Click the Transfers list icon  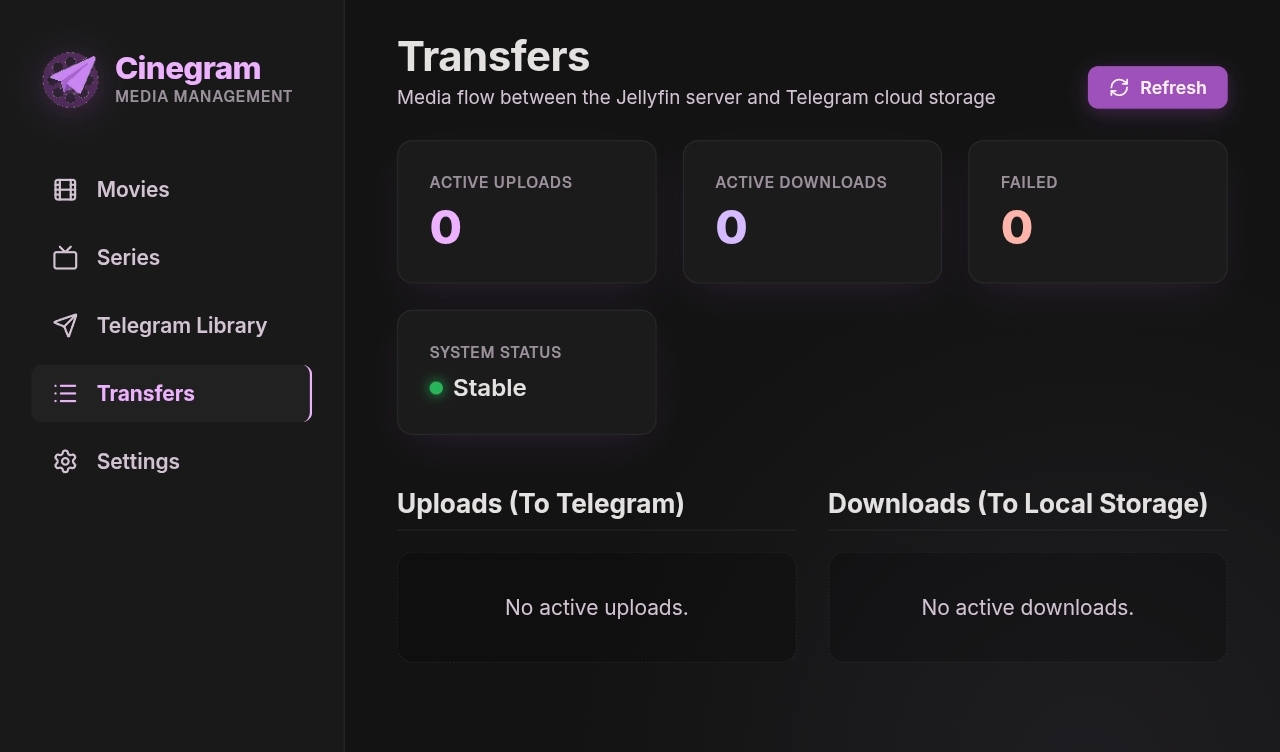(65, 394)
